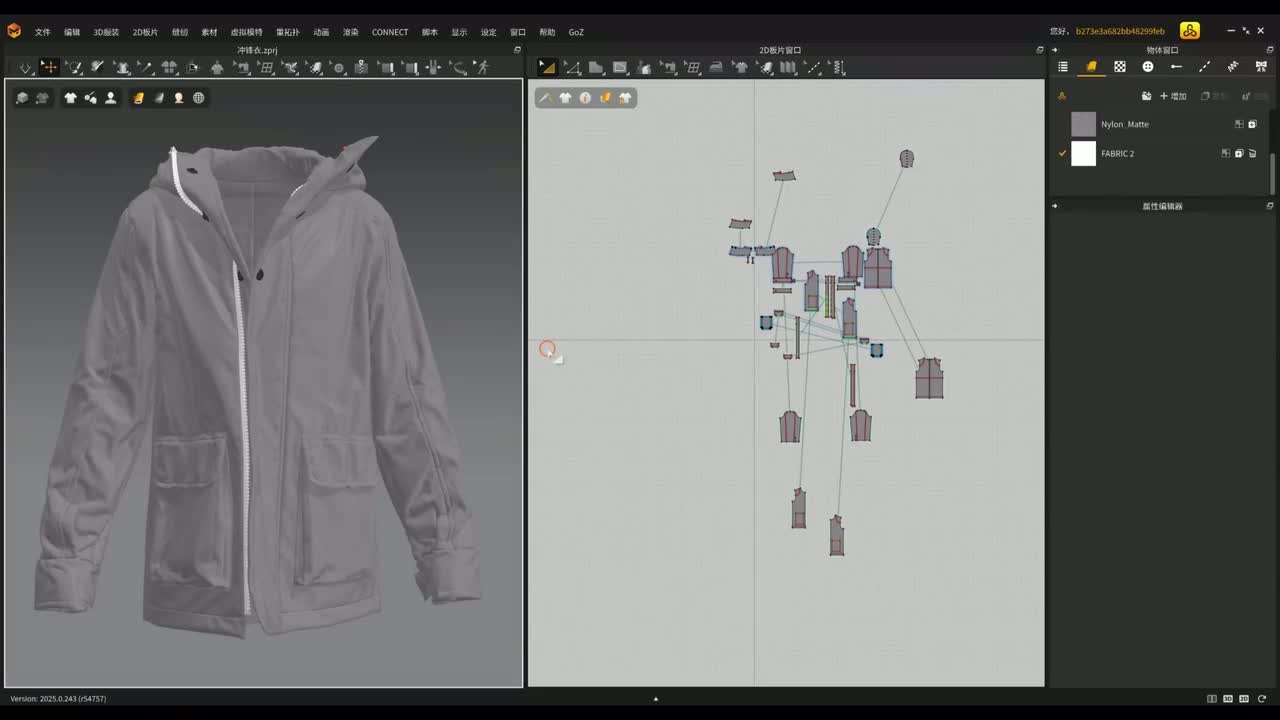Select the edit pattern tool in 2D toolbar
This screenshot has height=720, width=1280.
tap(572, 68)
